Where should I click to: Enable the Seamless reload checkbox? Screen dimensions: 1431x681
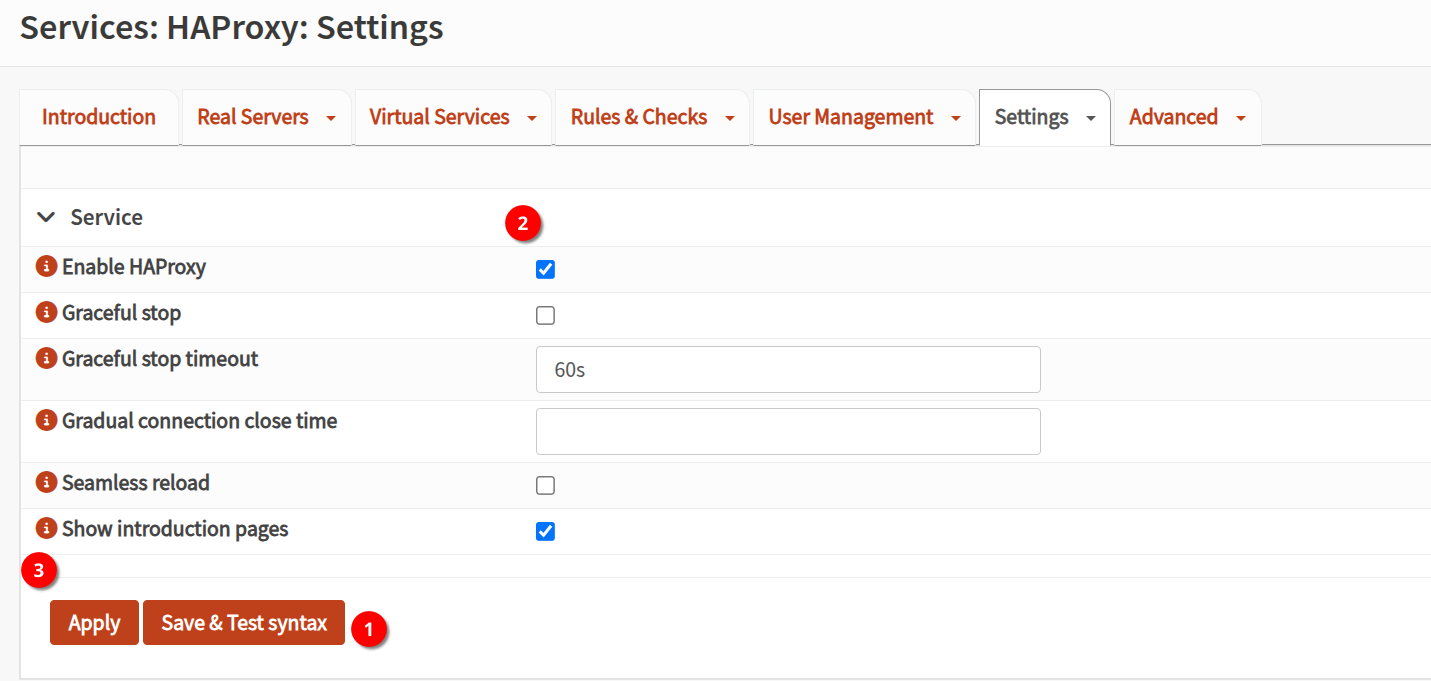point(545,486)
